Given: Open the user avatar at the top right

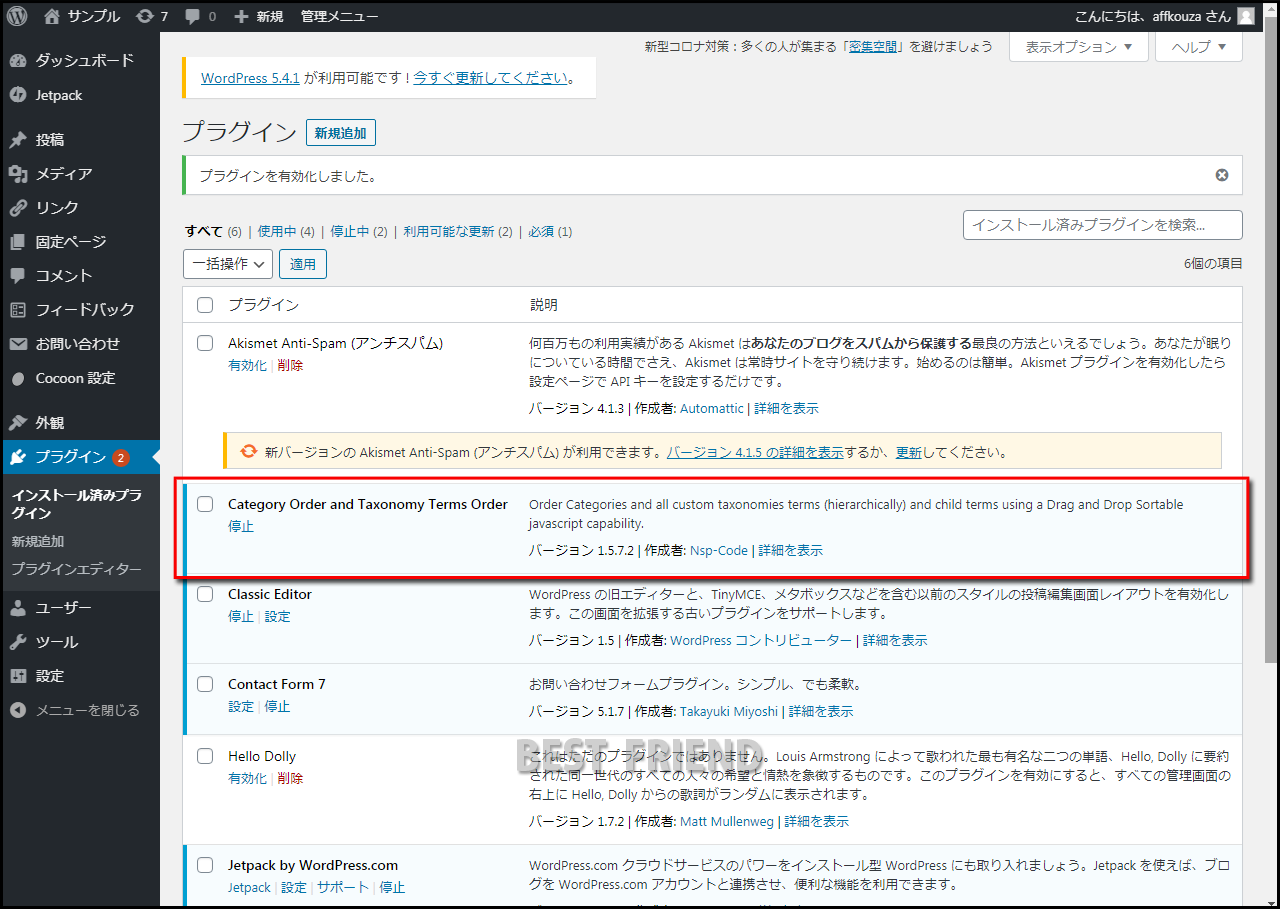Looking at the screenshot, I should point(1245,16).
